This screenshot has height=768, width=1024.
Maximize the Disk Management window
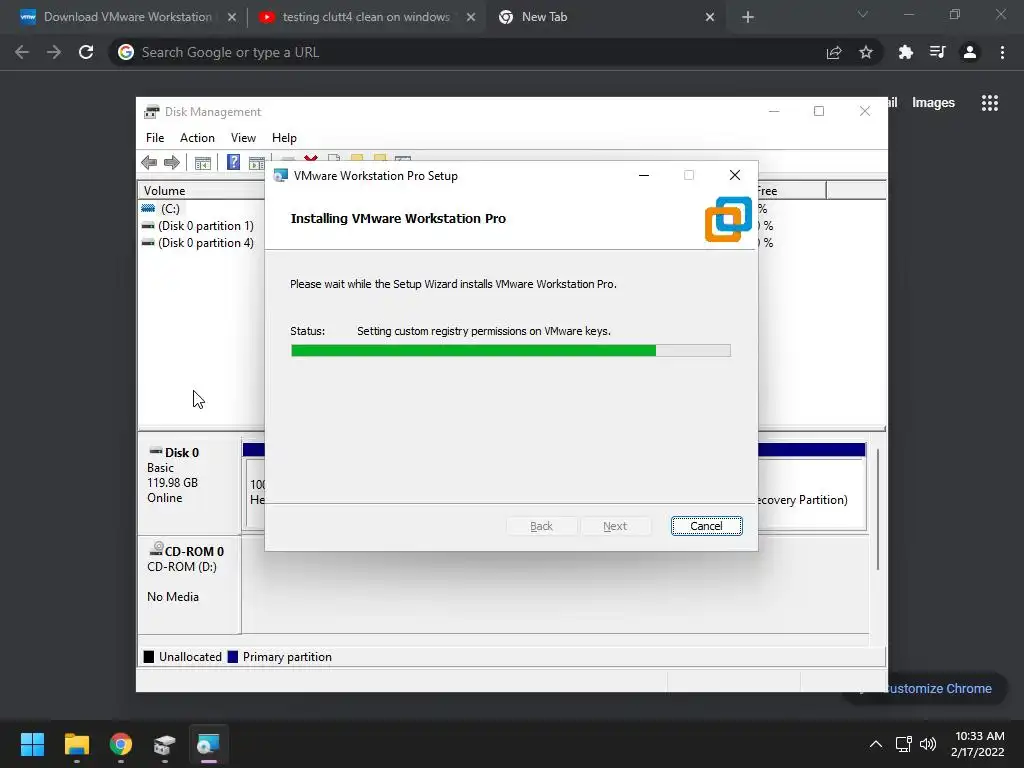[x=819, y=112]
